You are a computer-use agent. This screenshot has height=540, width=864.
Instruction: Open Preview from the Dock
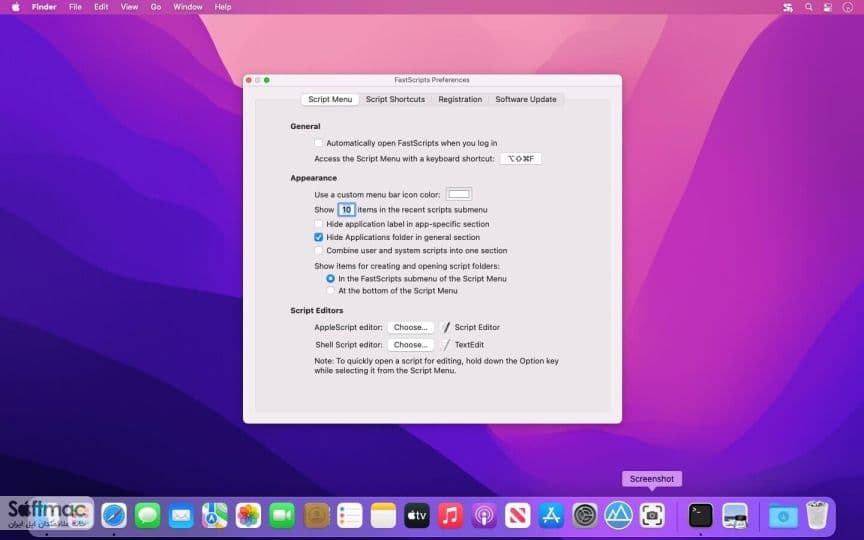click(735, 516)
